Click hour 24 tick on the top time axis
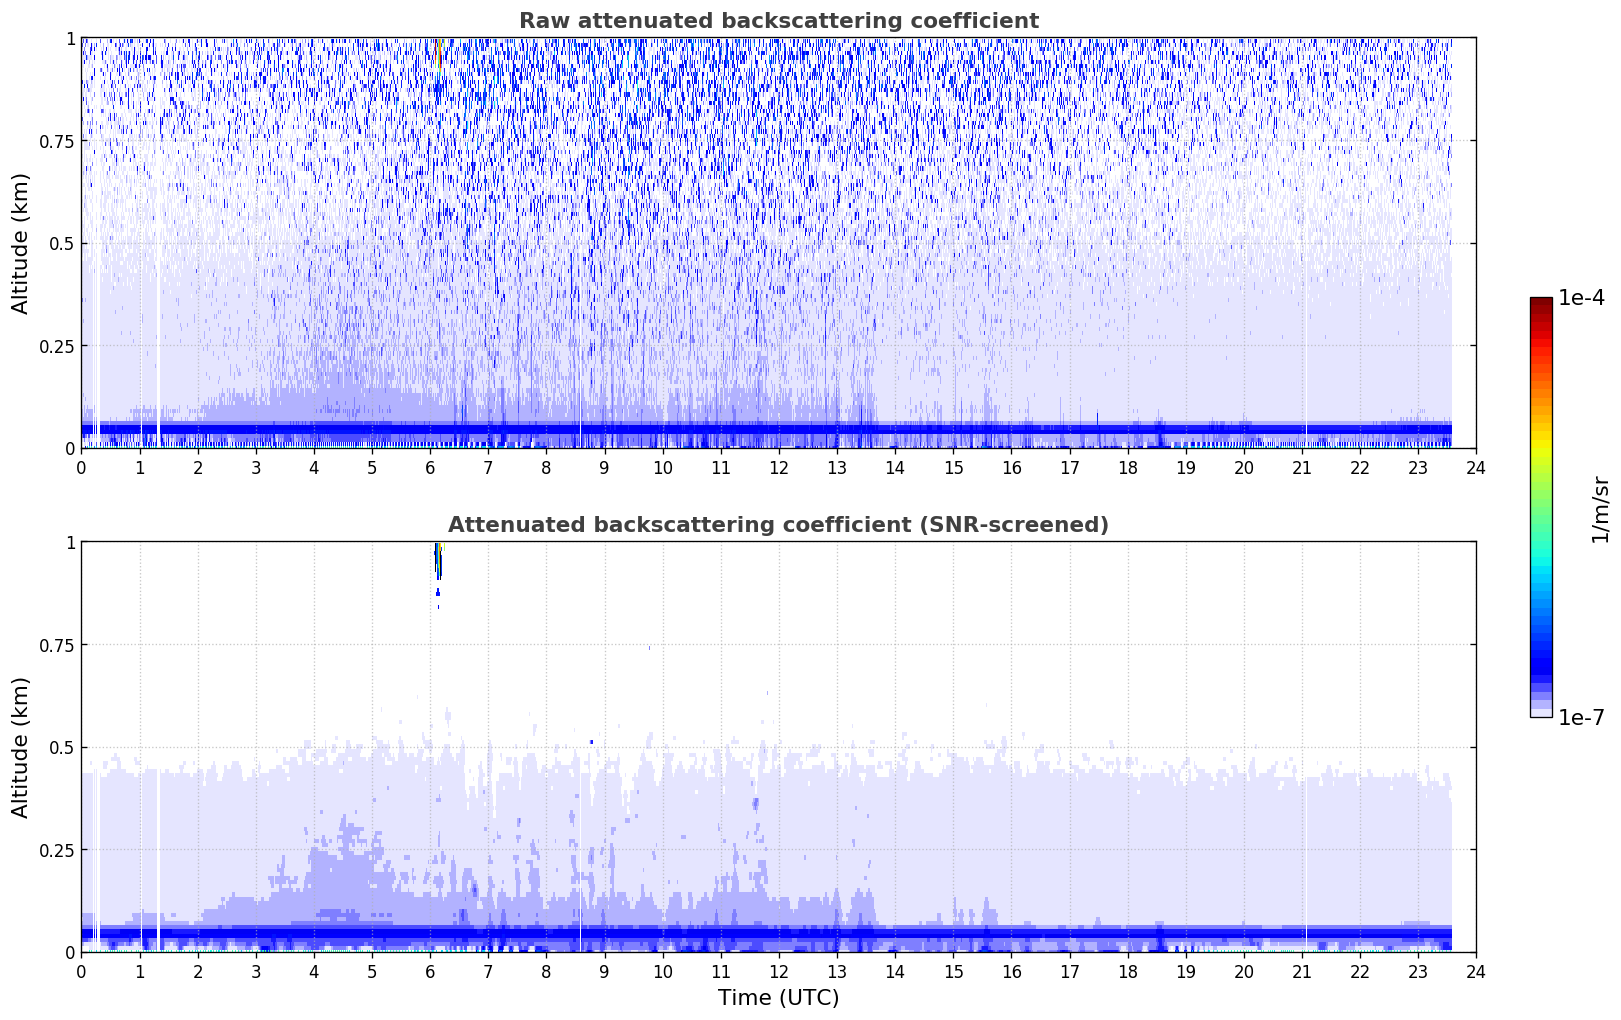 (1476, 468)
